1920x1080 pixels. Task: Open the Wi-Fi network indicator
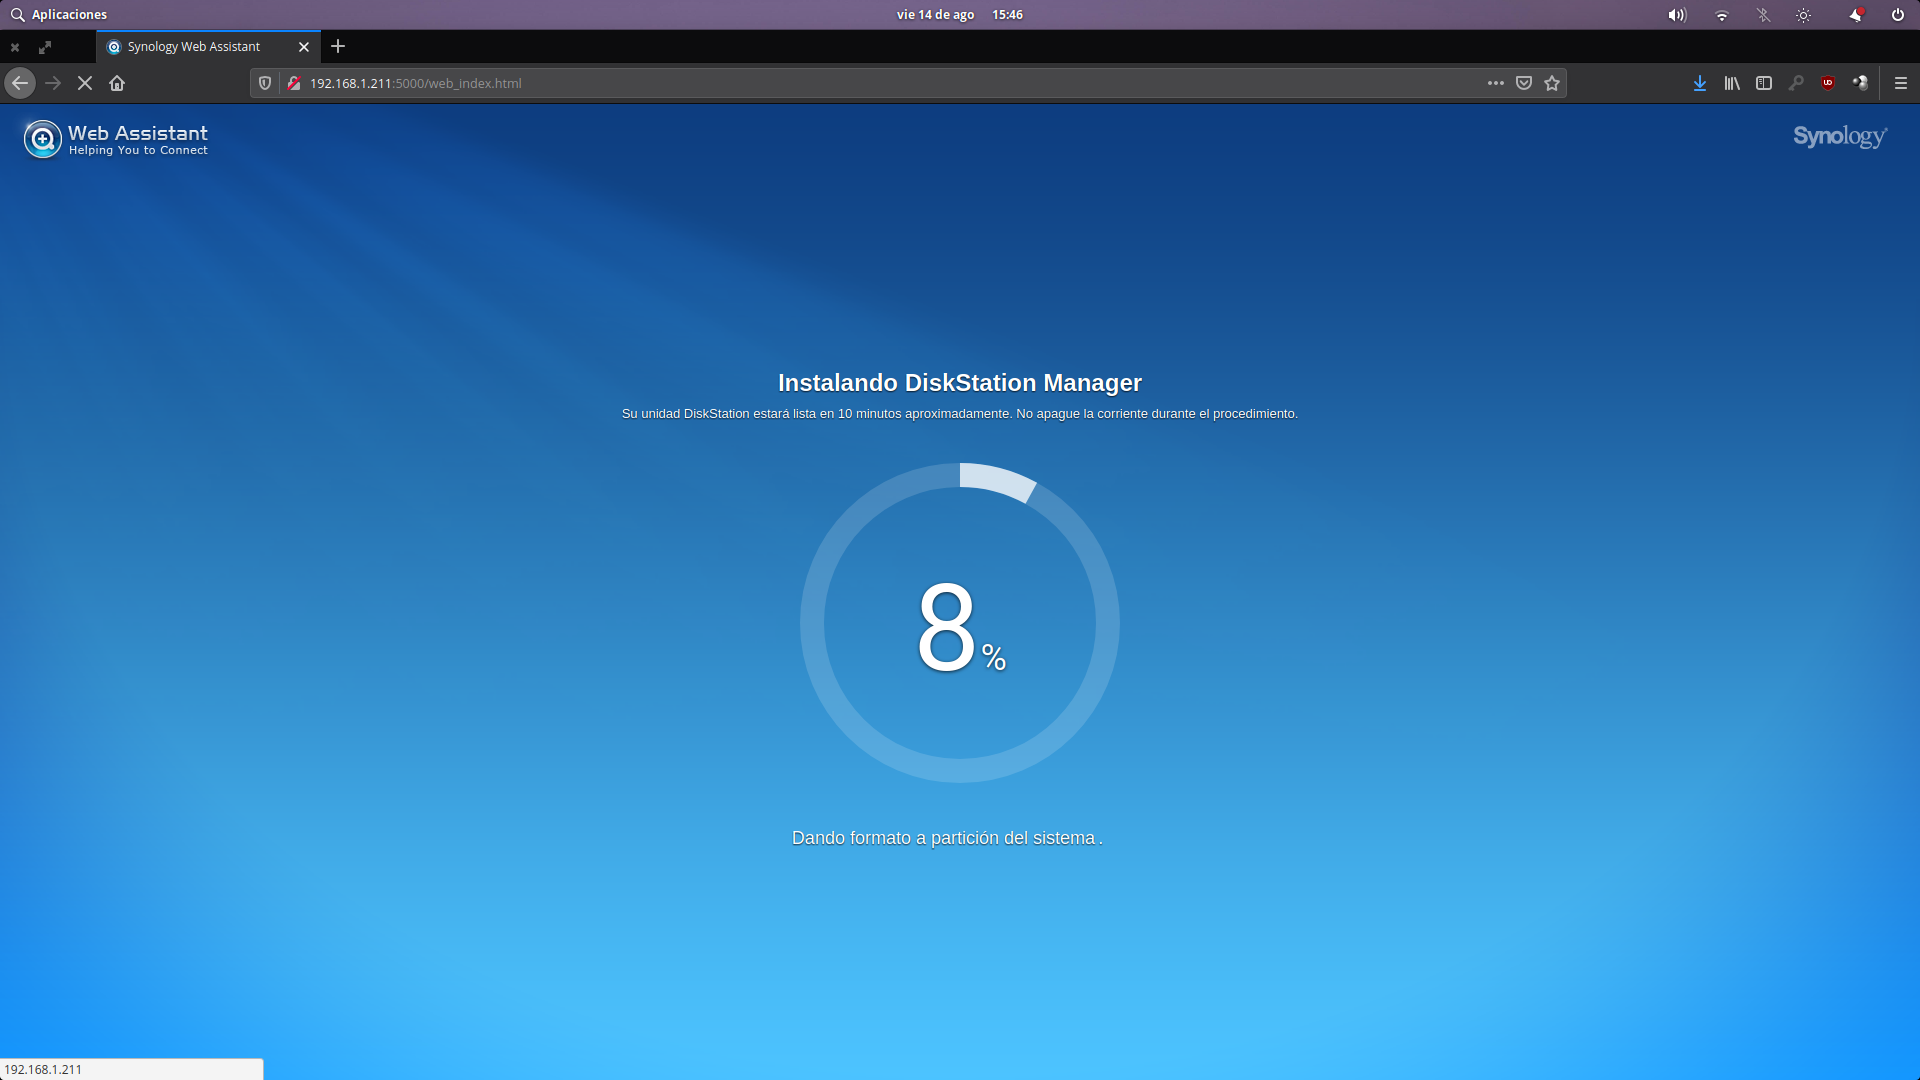(1722, 15)
